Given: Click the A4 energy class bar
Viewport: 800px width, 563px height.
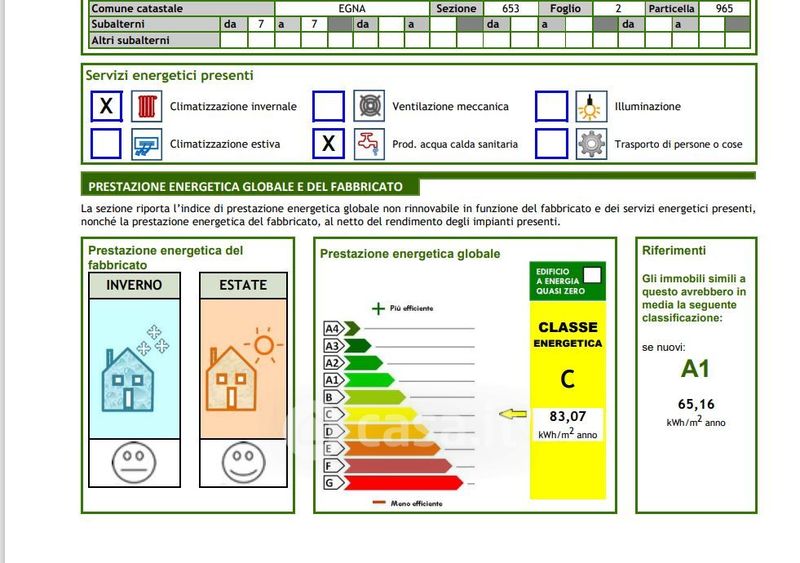Looking at the screenshot, I should click(352, 328).
